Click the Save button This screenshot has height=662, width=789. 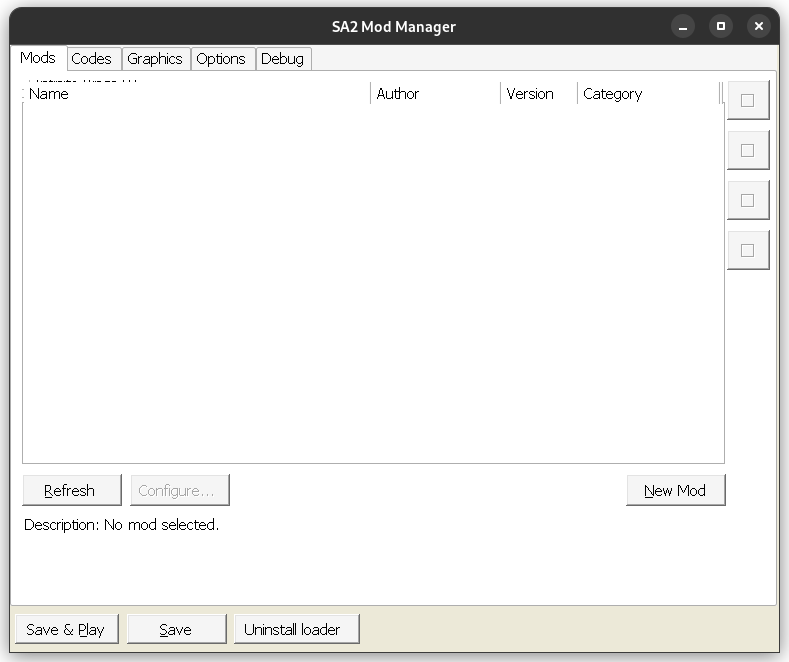click(177, 629)
